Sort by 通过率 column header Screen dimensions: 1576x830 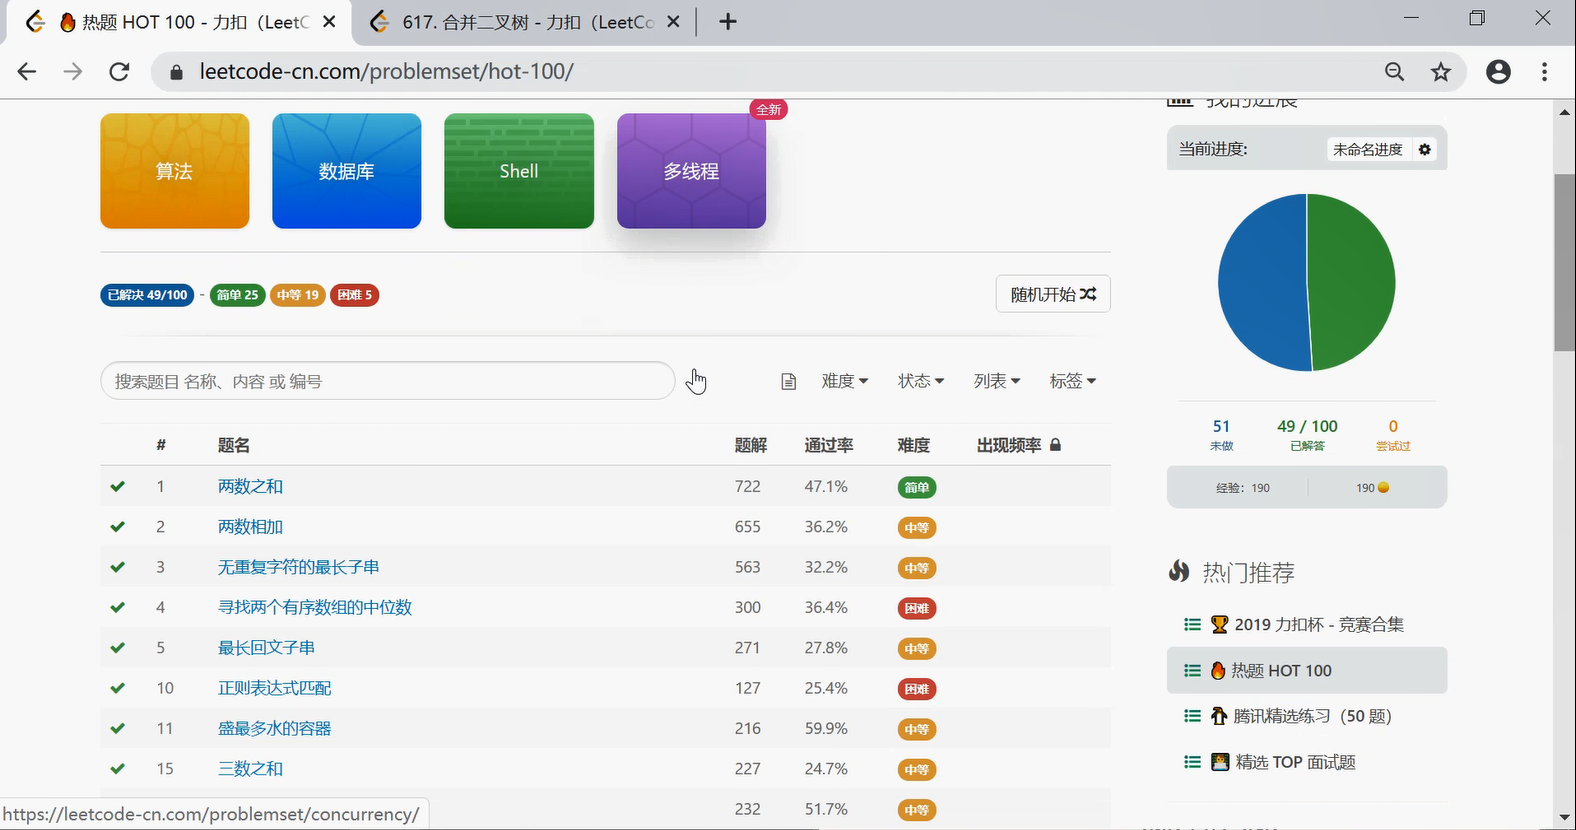click(x=829, y=445)
